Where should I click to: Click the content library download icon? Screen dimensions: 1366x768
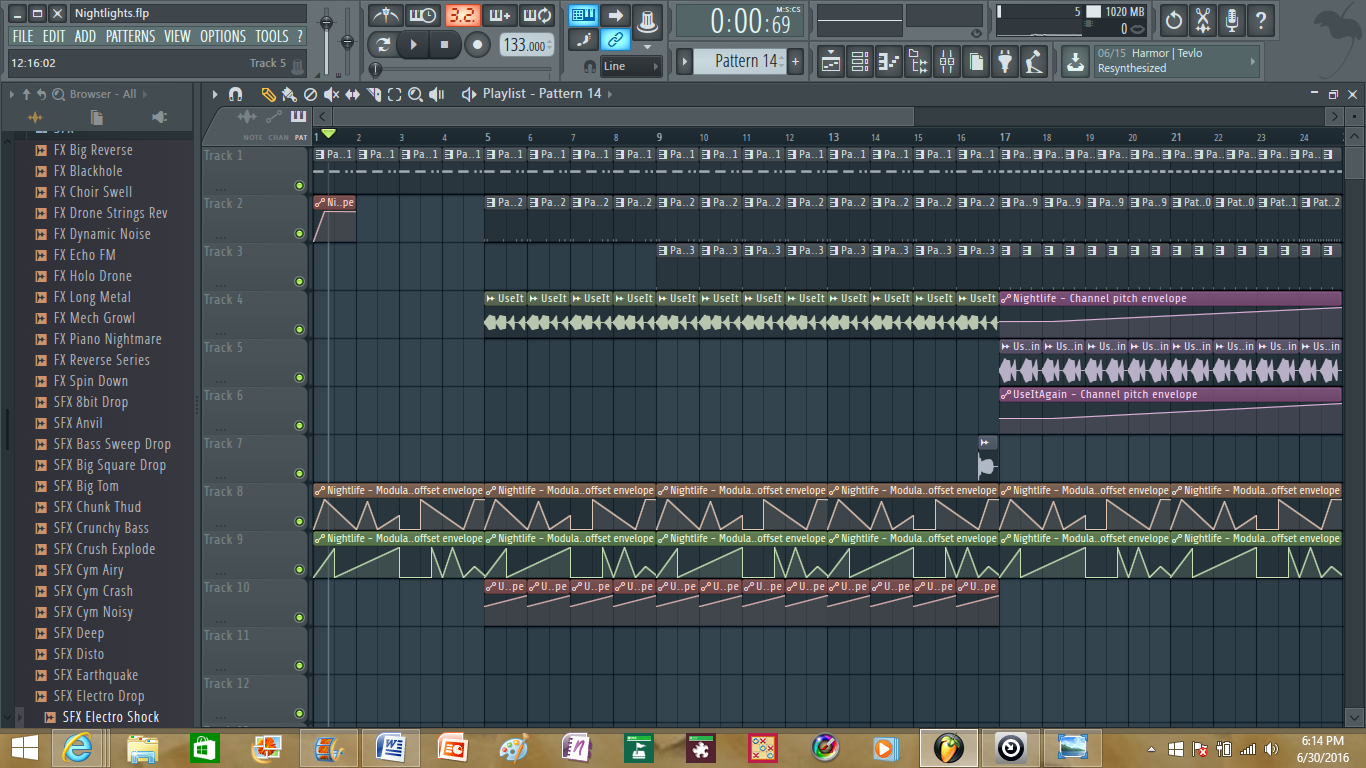pos(1075,62)
